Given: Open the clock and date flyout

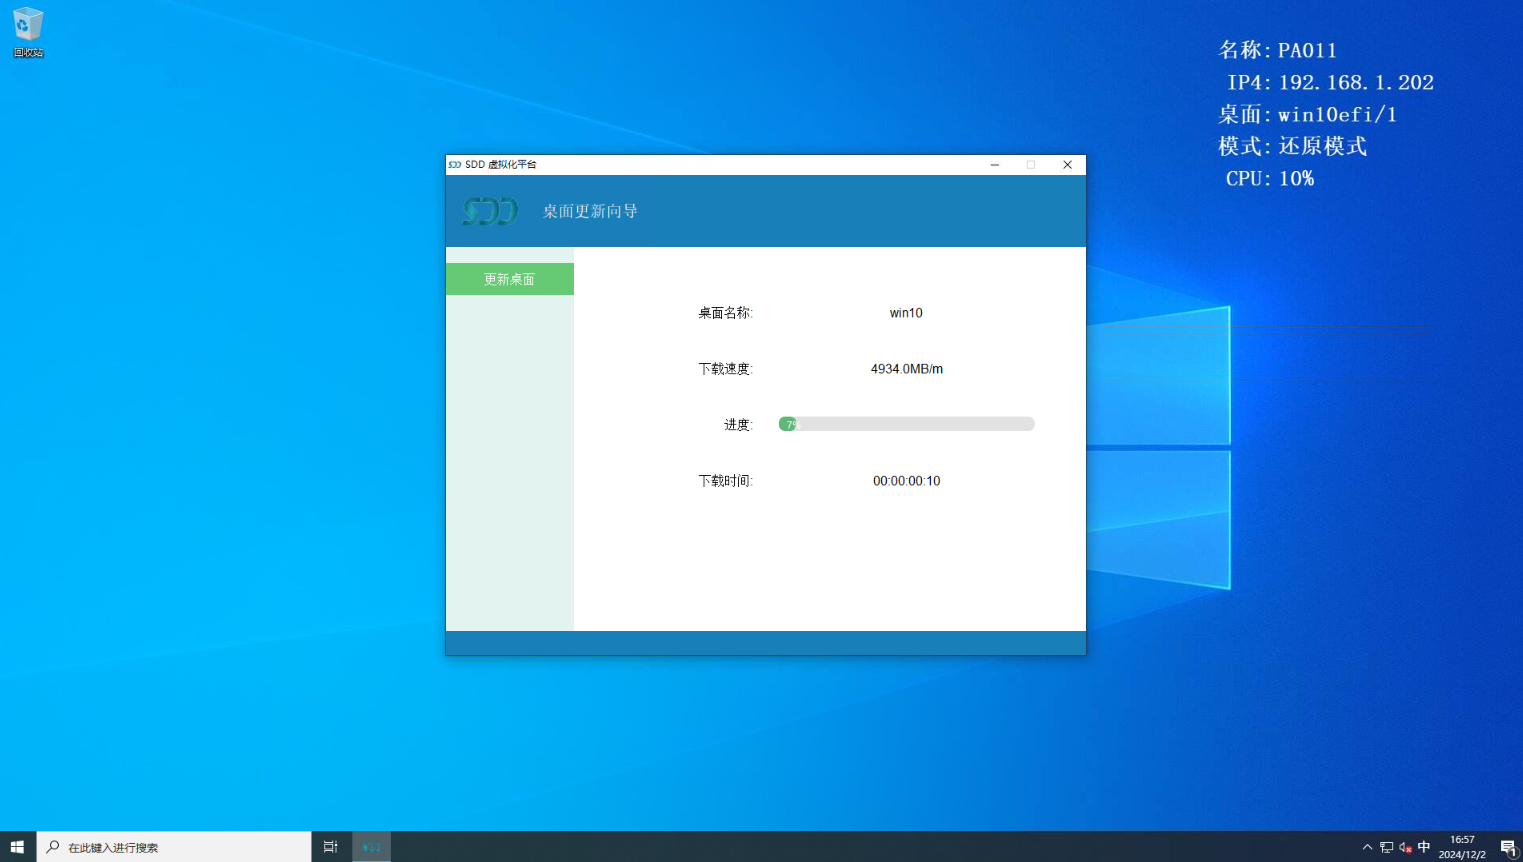Looking at the screenshot, I should pos(1462,847).
